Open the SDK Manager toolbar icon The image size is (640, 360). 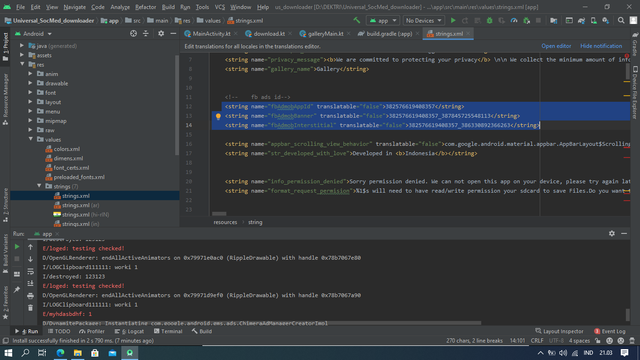click(x=606, y=20)
